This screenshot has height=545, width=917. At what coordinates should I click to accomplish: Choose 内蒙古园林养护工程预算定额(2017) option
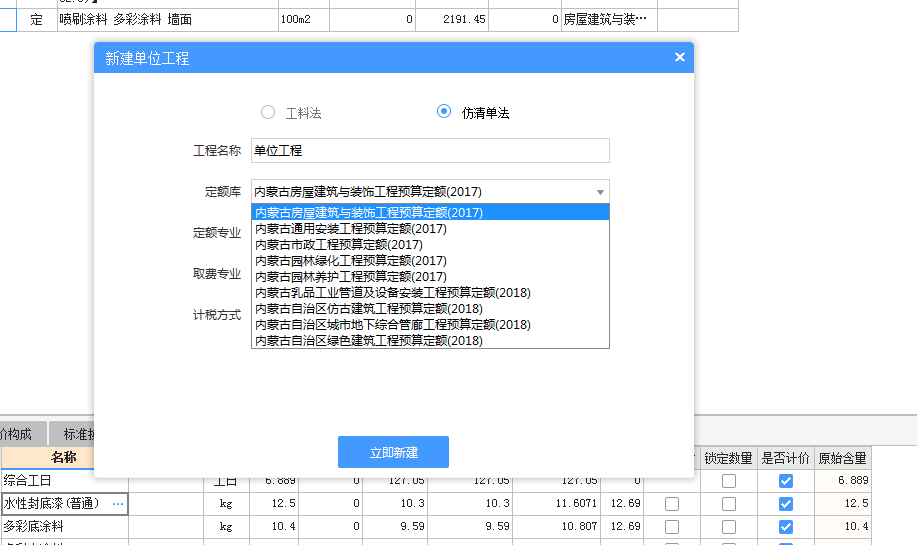(430, 277)
